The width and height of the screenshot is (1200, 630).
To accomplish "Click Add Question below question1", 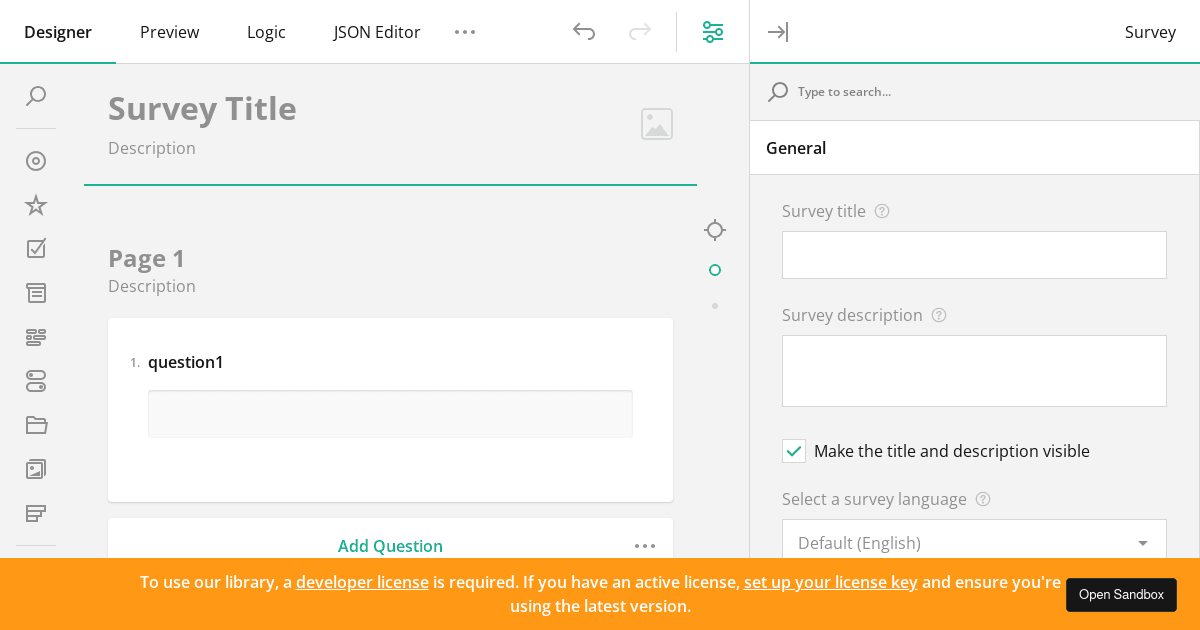I will point(390,546).
